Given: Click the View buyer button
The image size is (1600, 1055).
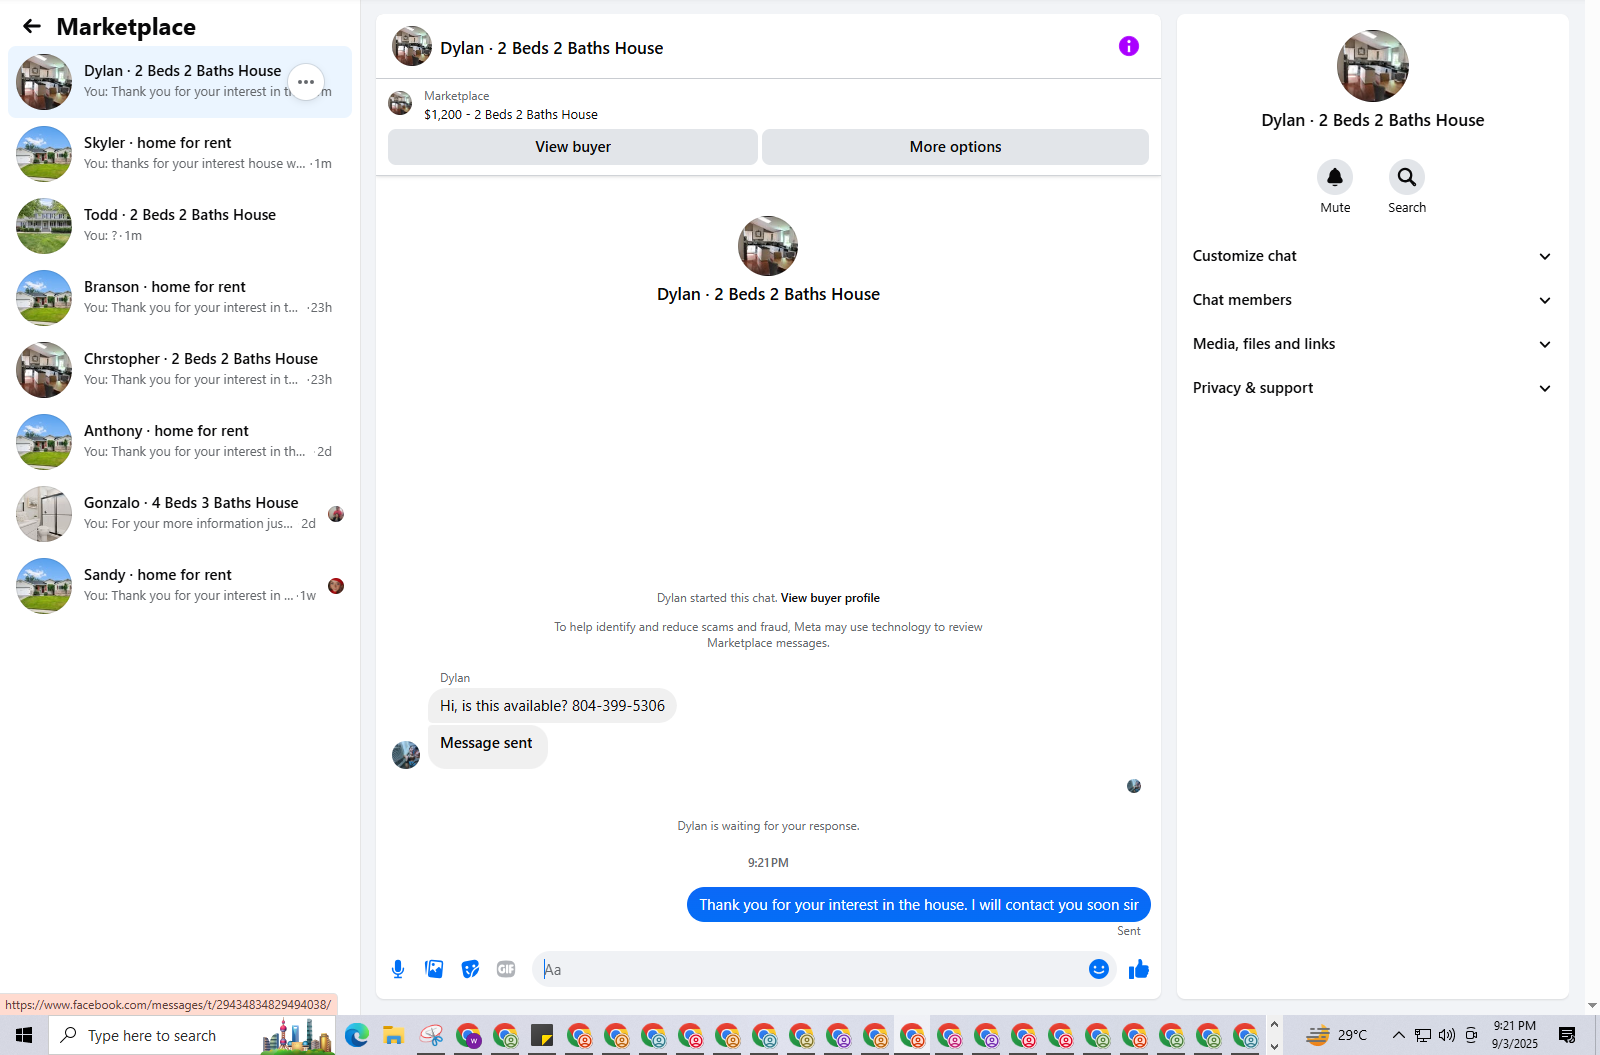Looking at the screenshot, I should click(x=573, y=147).
